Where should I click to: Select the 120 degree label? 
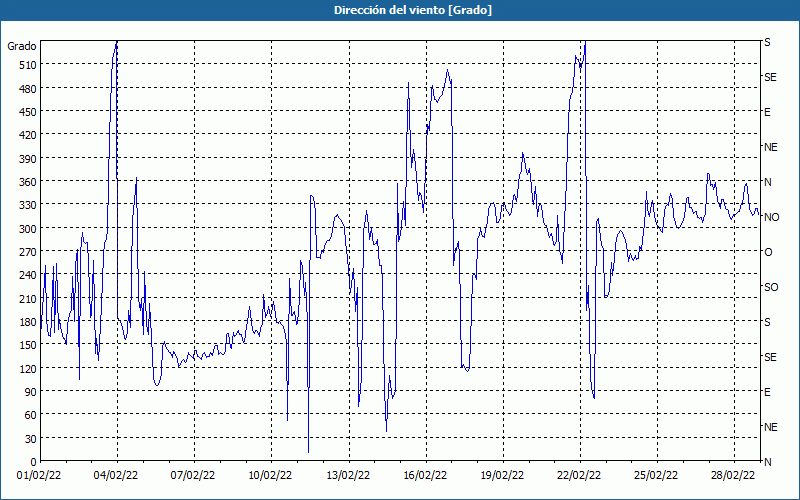[x=28, y=368]
